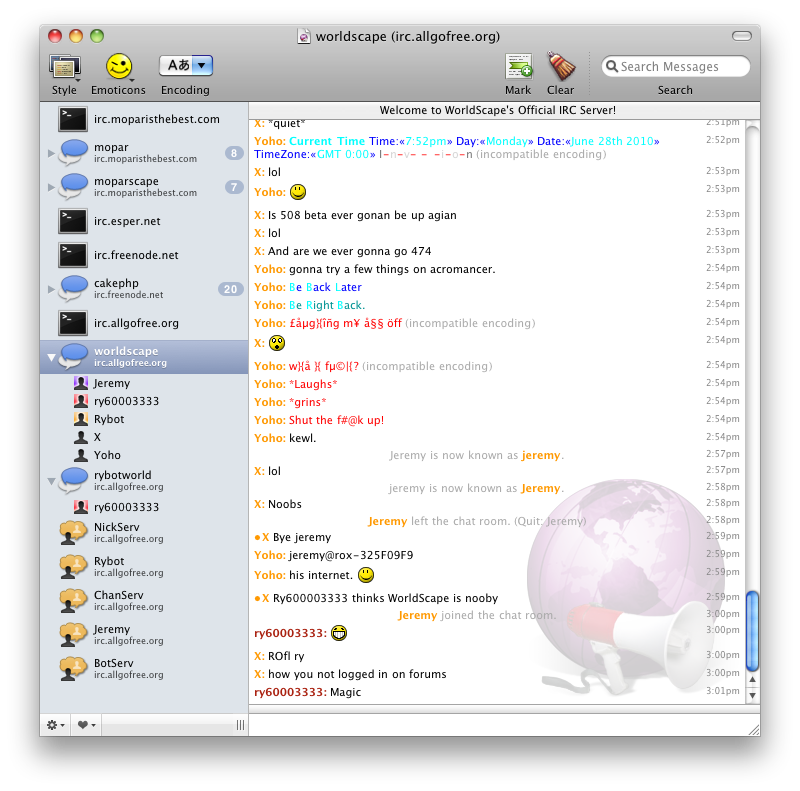The image size is (800, 791).
Task: Open BotServ private chat
Action: click(144, 669)
